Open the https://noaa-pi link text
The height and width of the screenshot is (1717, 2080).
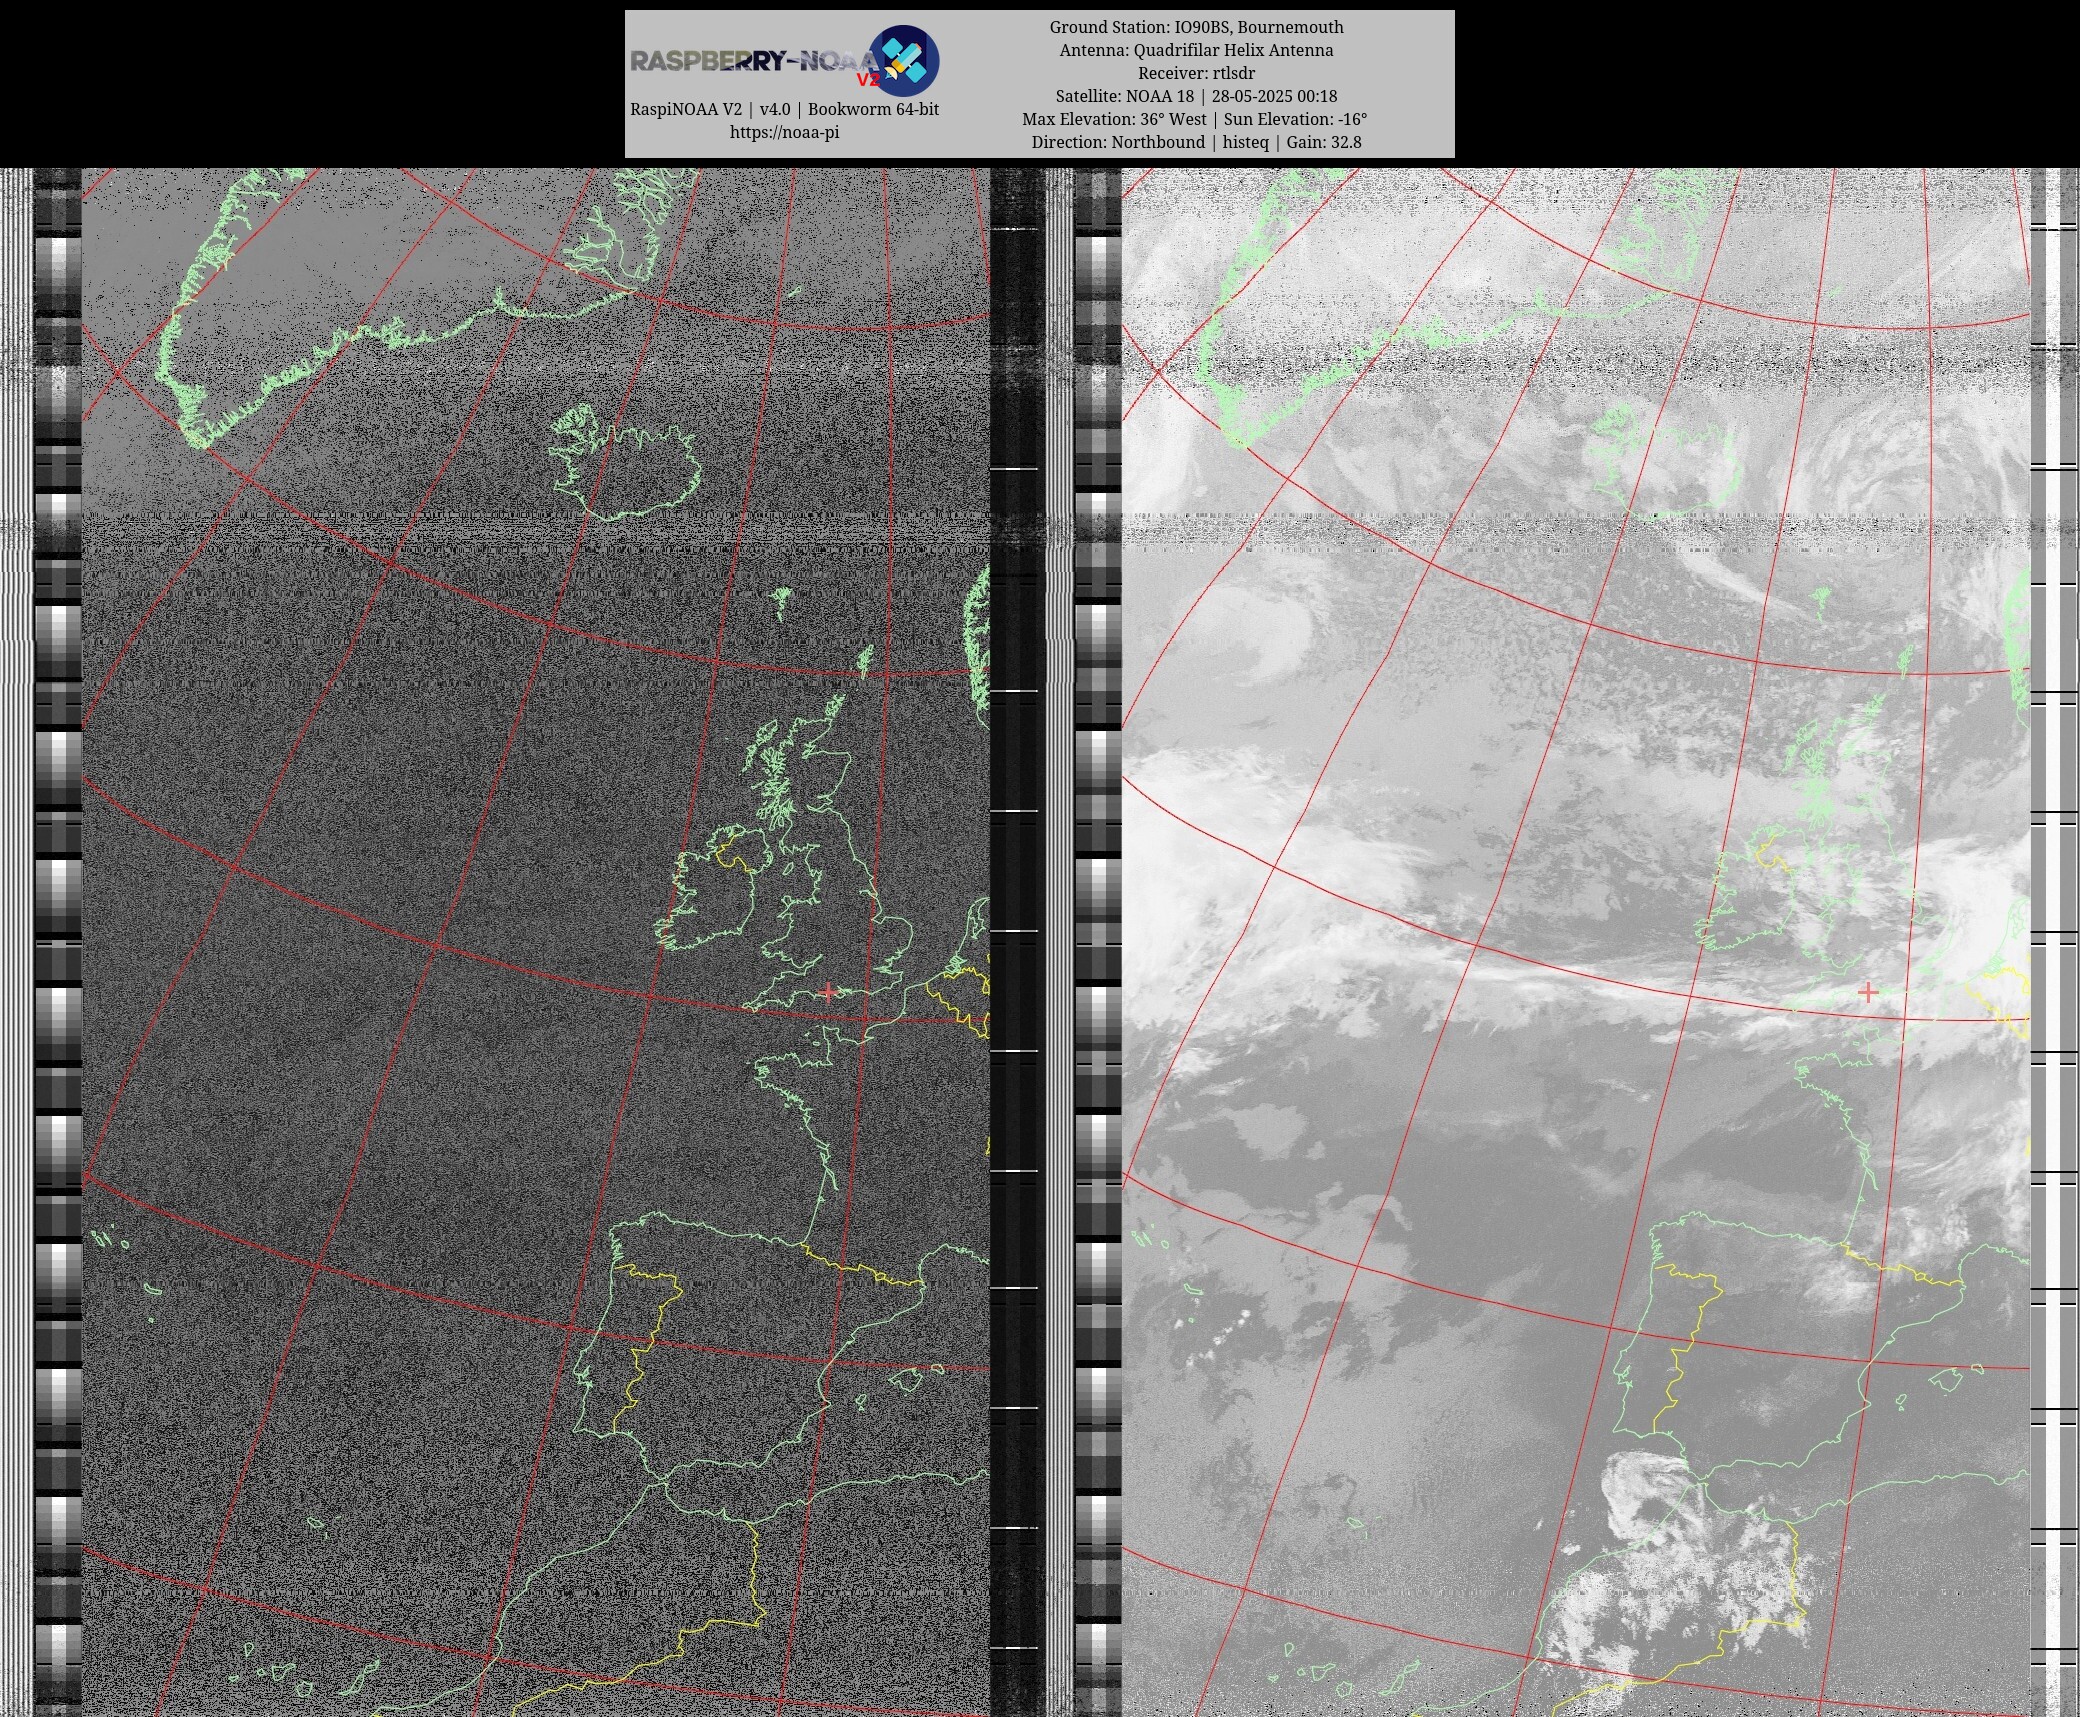point(784,132)
